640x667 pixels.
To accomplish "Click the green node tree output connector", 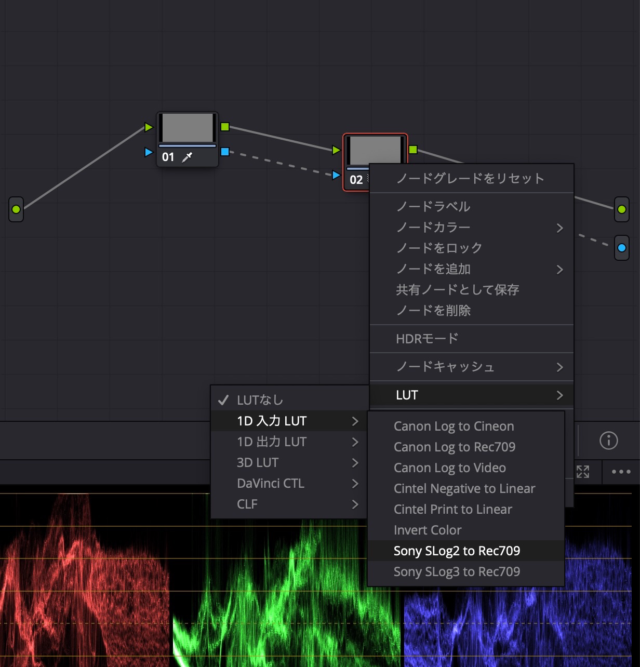I will tap(622, 209).
